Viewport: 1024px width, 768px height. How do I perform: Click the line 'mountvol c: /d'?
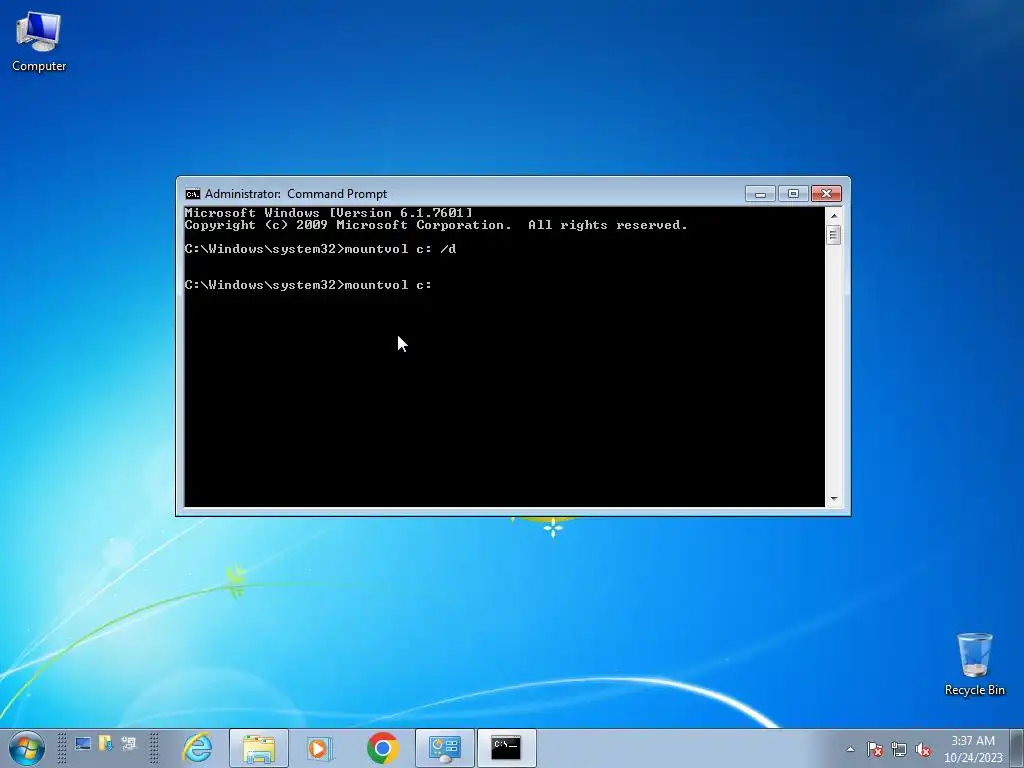(320, 249)
